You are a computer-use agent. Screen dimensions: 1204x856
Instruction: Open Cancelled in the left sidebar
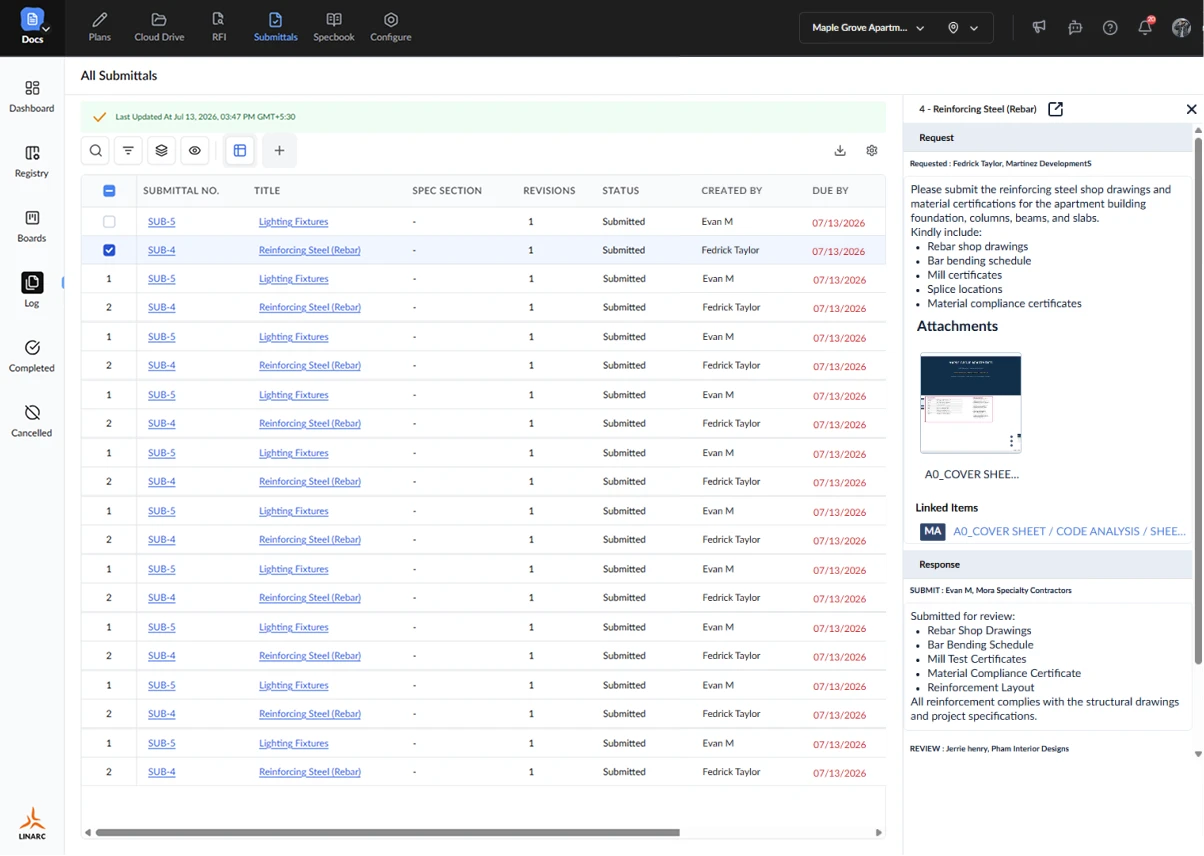pos(32,421)
